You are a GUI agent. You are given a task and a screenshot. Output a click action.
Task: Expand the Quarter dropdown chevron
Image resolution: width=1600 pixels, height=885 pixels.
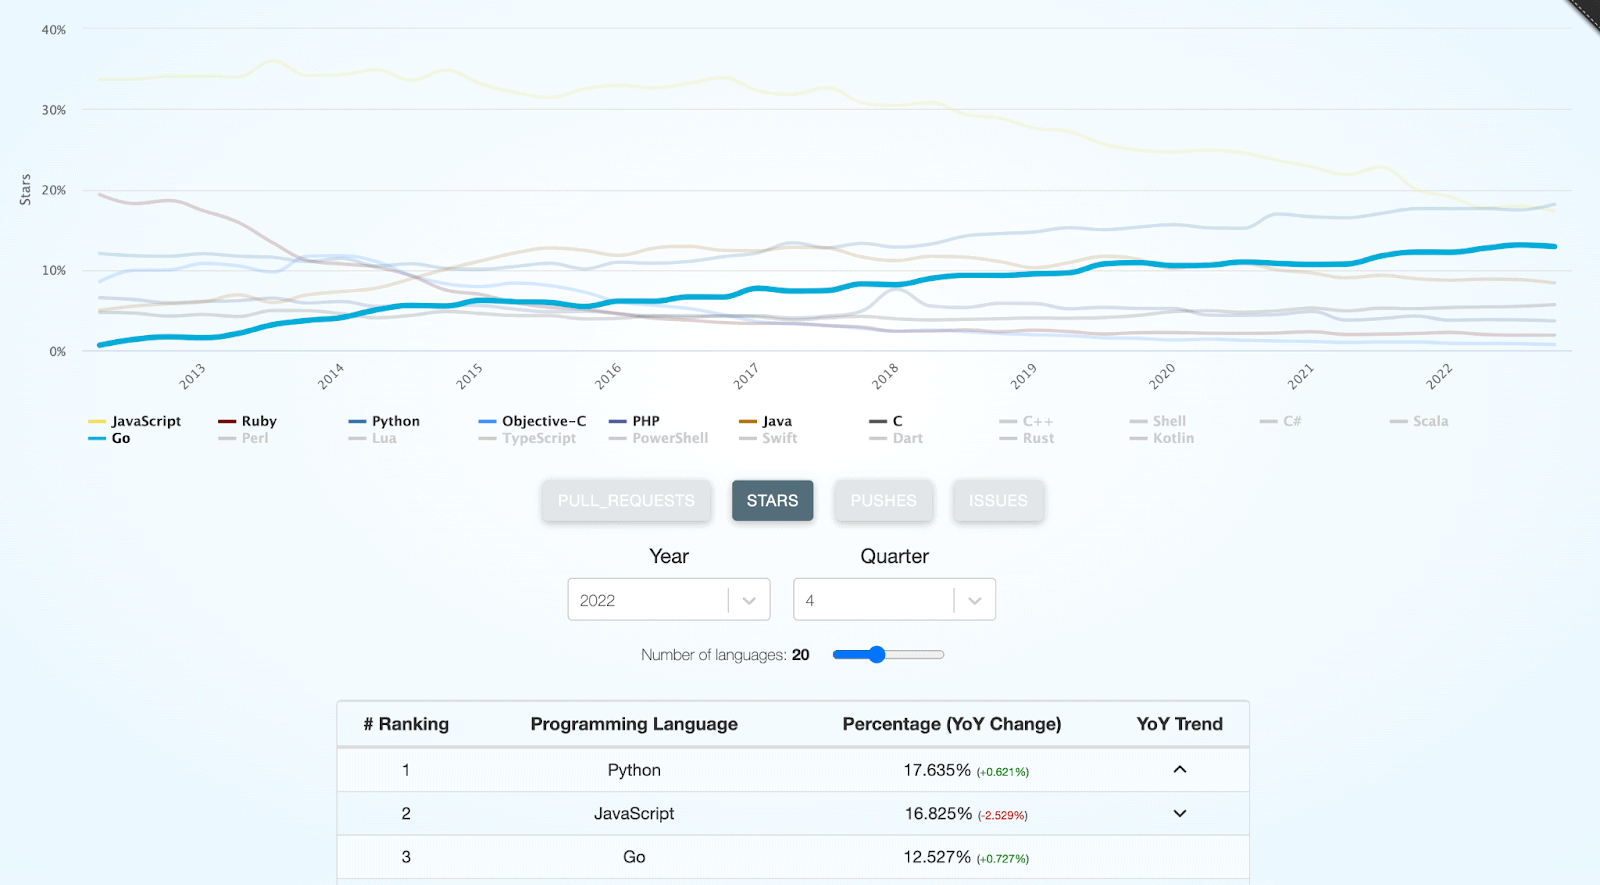click(x=975, y=600)
